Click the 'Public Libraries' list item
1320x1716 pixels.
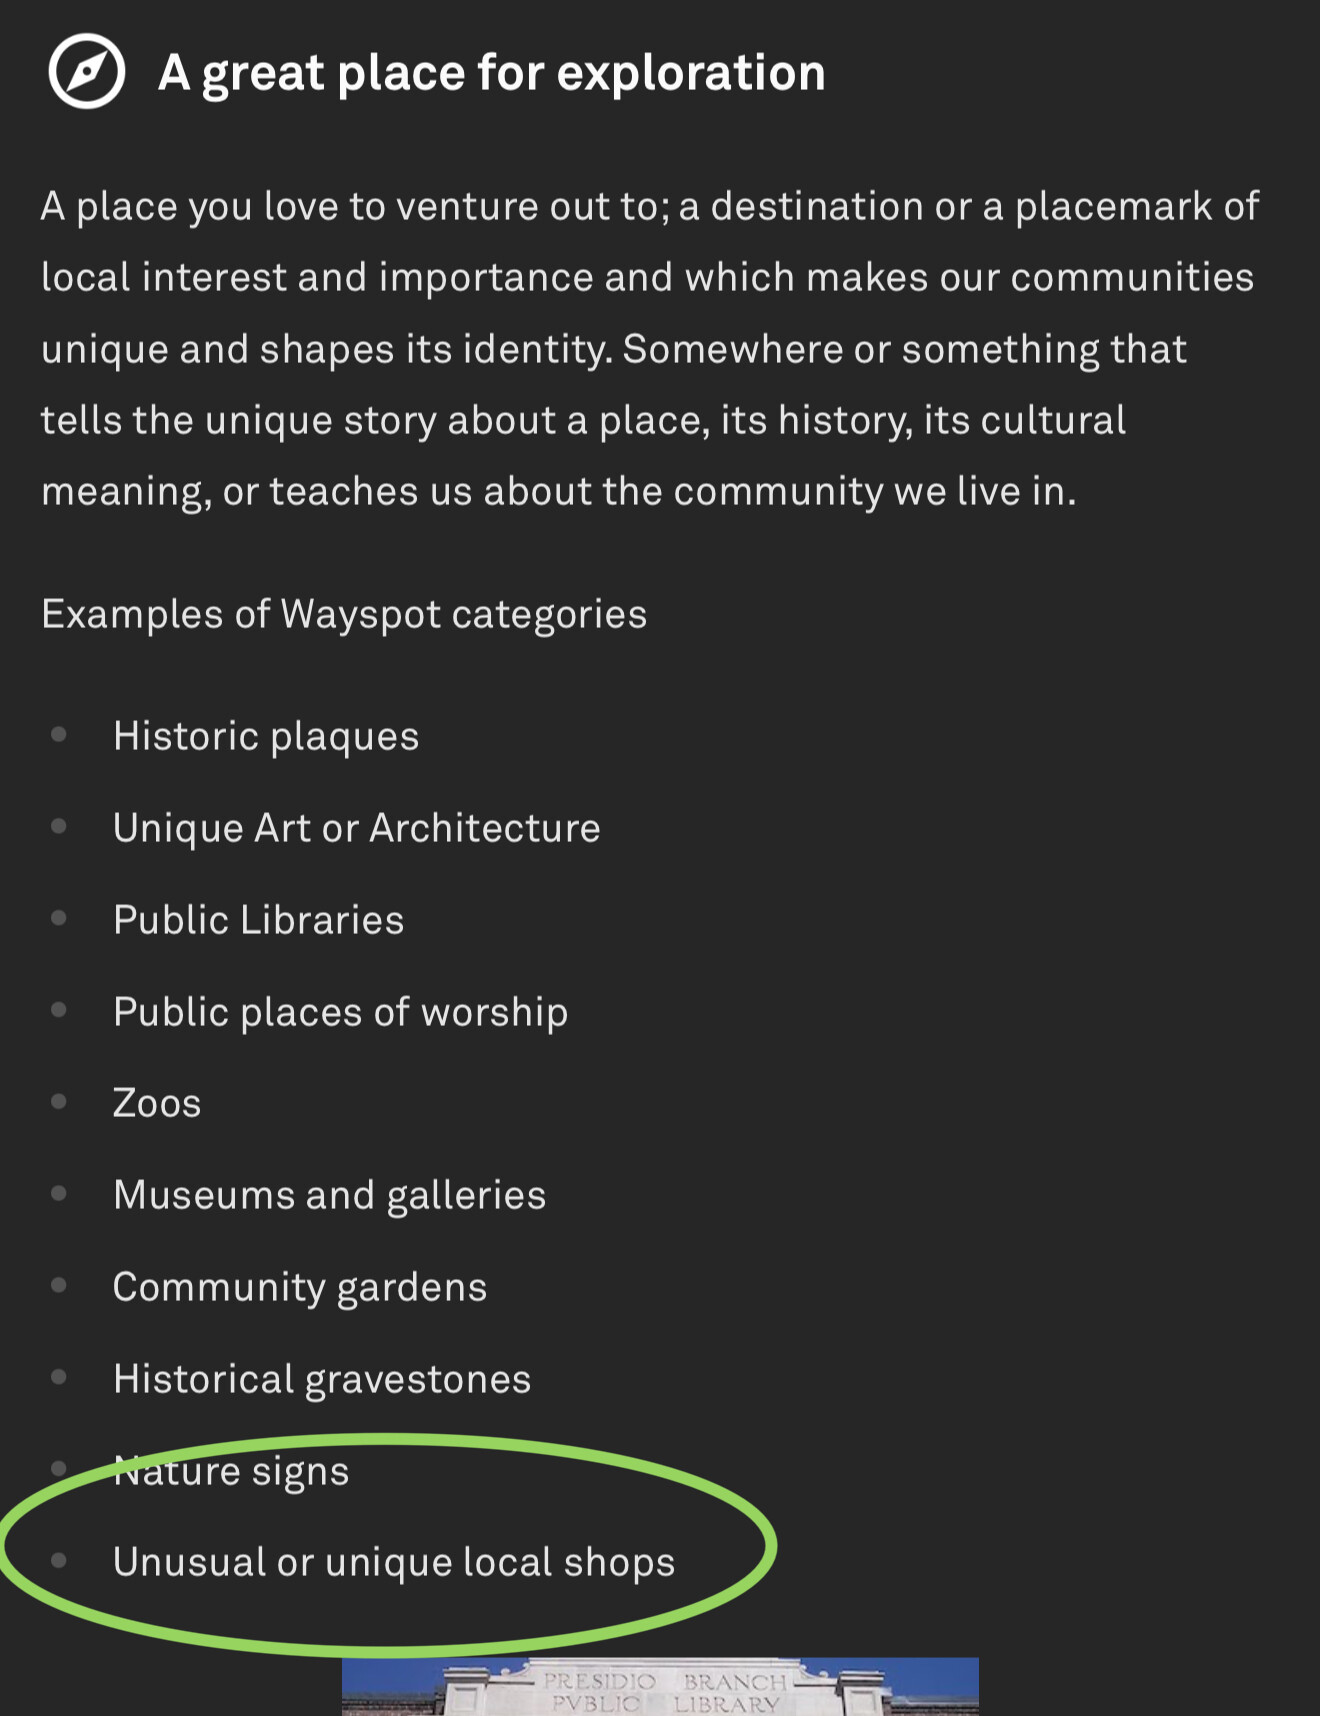click(x=259, y=920)
